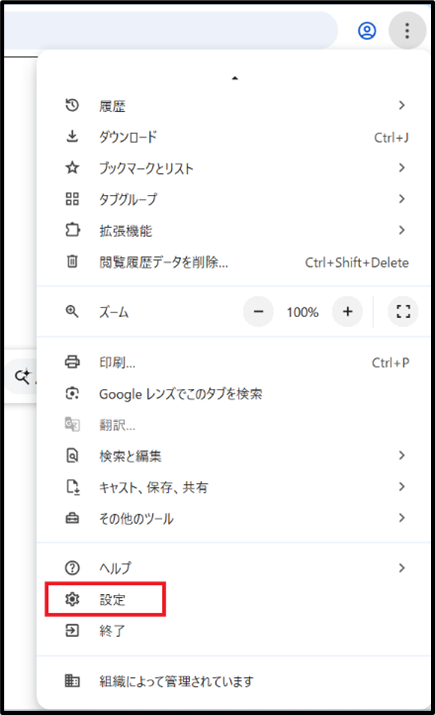Open キャスト、保存、共有 menu entry
Screen dimensions: 435x715
(x=233, y=487)
